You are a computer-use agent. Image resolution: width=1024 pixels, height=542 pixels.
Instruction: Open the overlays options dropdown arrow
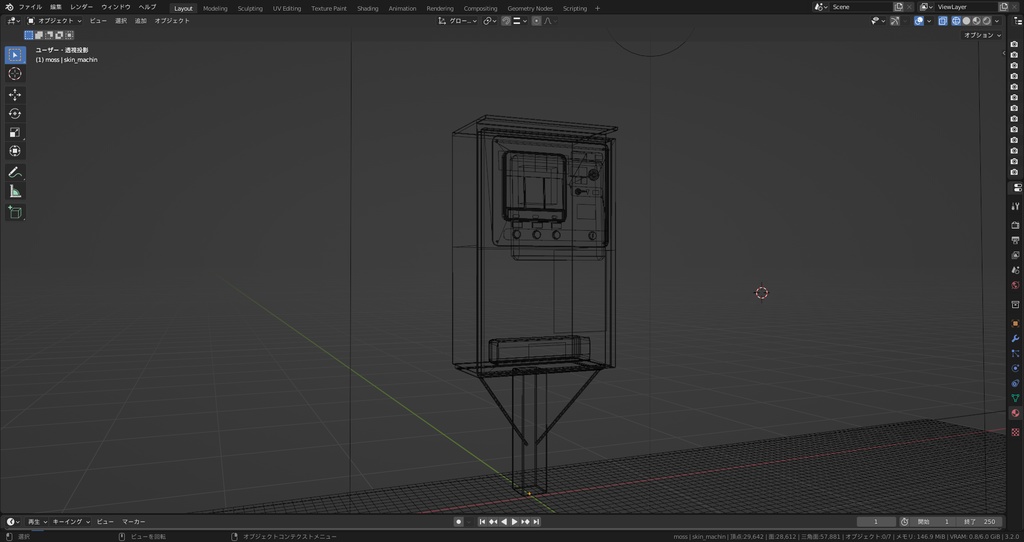coord(929,21)
